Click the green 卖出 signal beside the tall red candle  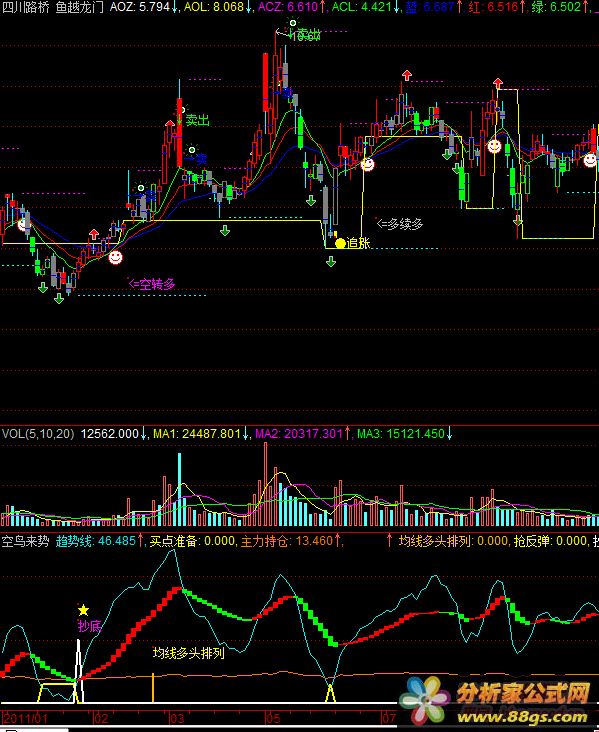(197, 120)
